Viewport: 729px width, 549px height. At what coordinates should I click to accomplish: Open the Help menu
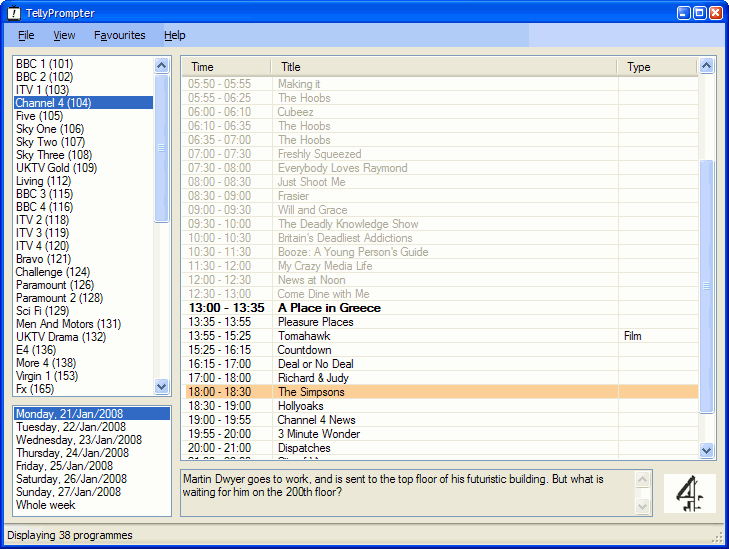175,35
